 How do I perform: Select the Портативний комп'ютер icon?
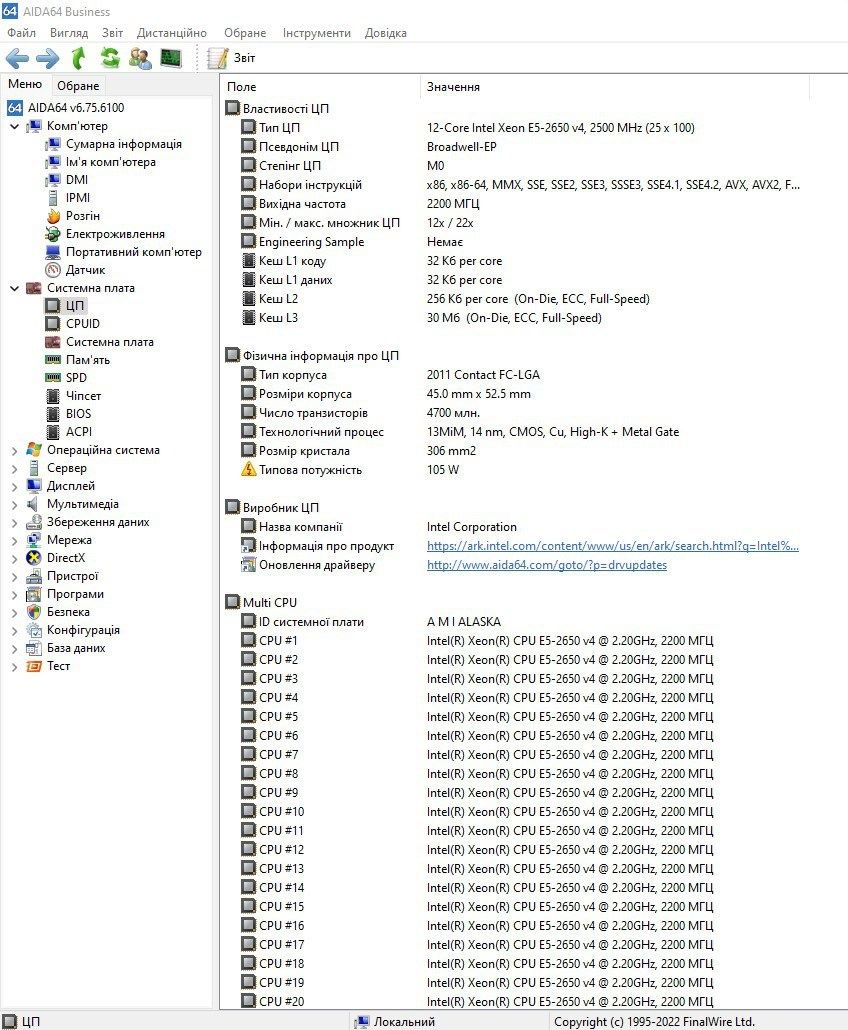click(x=53, y=252)
